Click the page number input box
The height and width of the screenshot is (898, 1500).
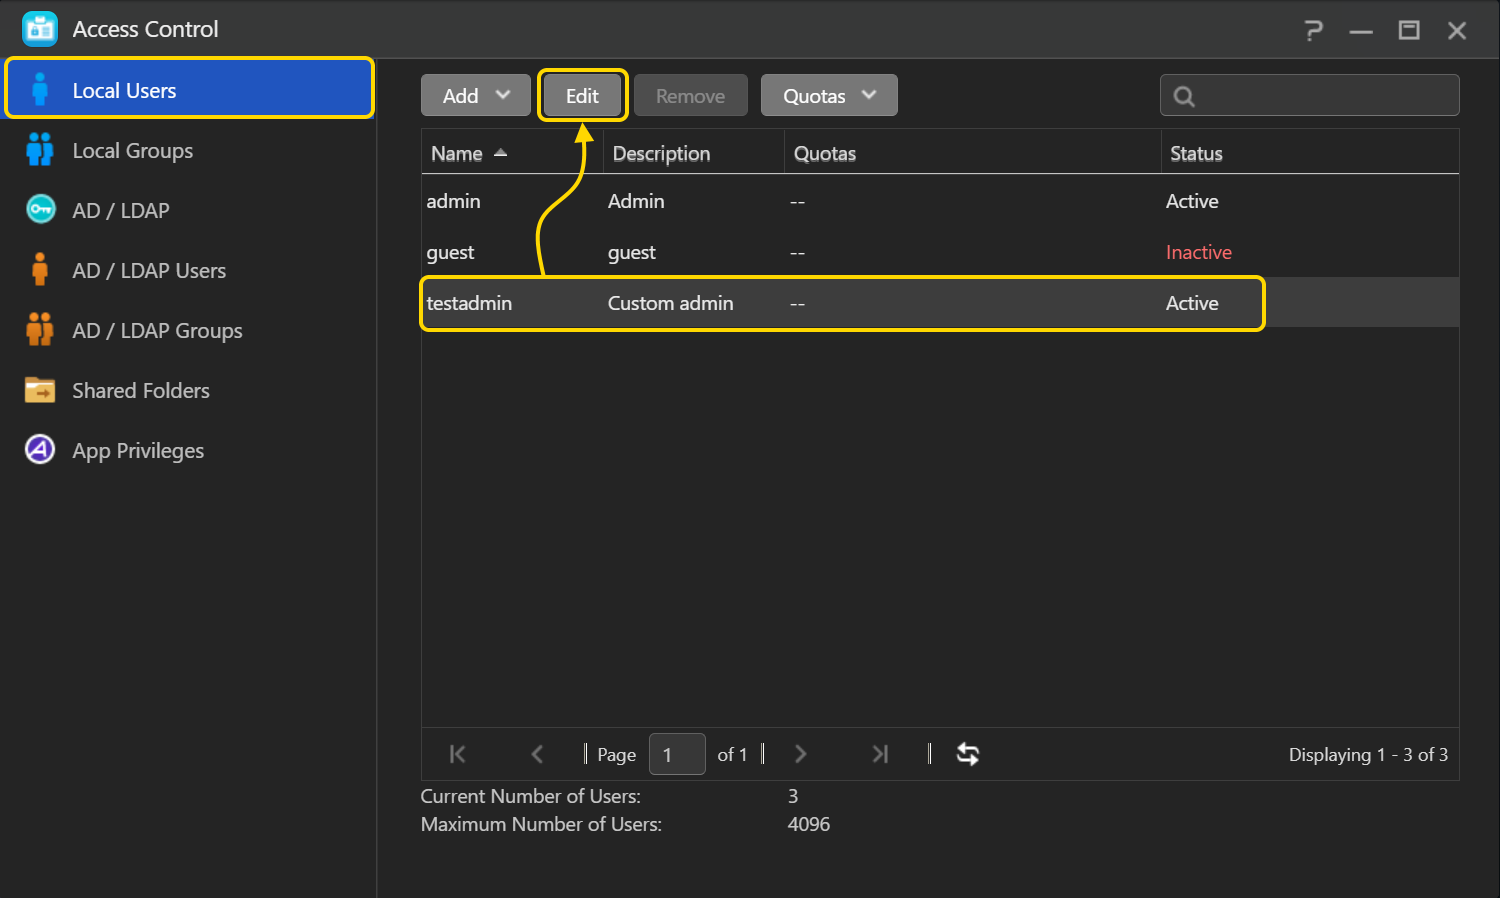(x=677, y=754)
